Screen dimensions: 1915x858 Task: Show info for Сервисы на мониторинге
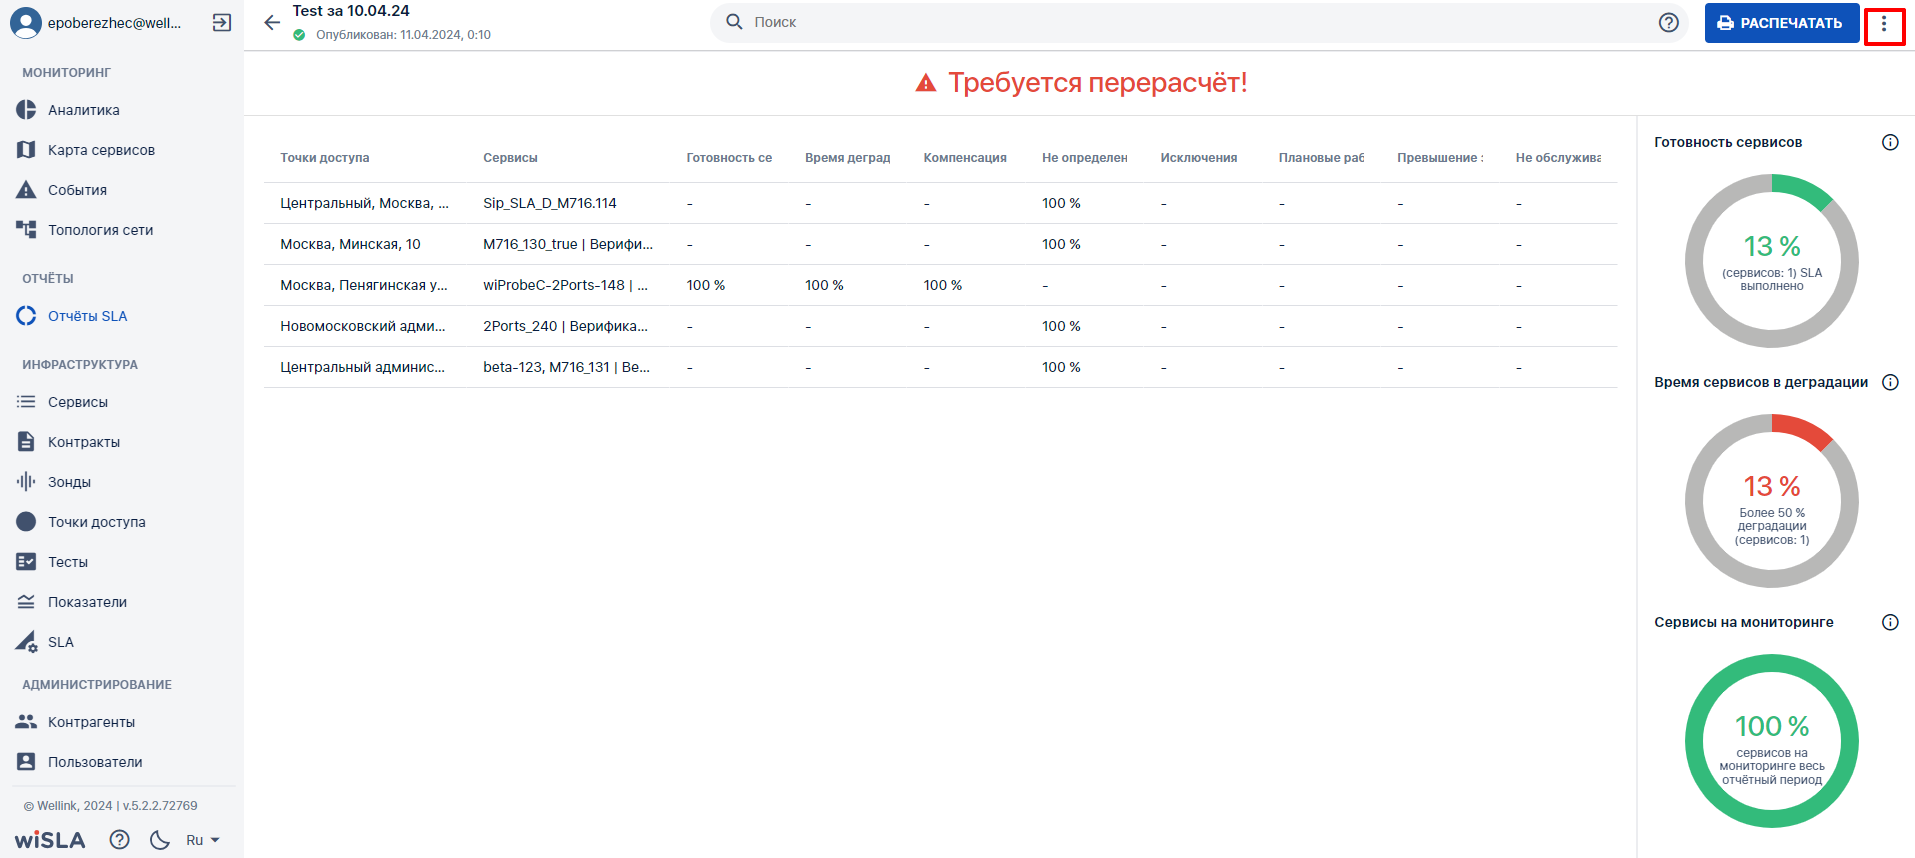point(1890,622)
